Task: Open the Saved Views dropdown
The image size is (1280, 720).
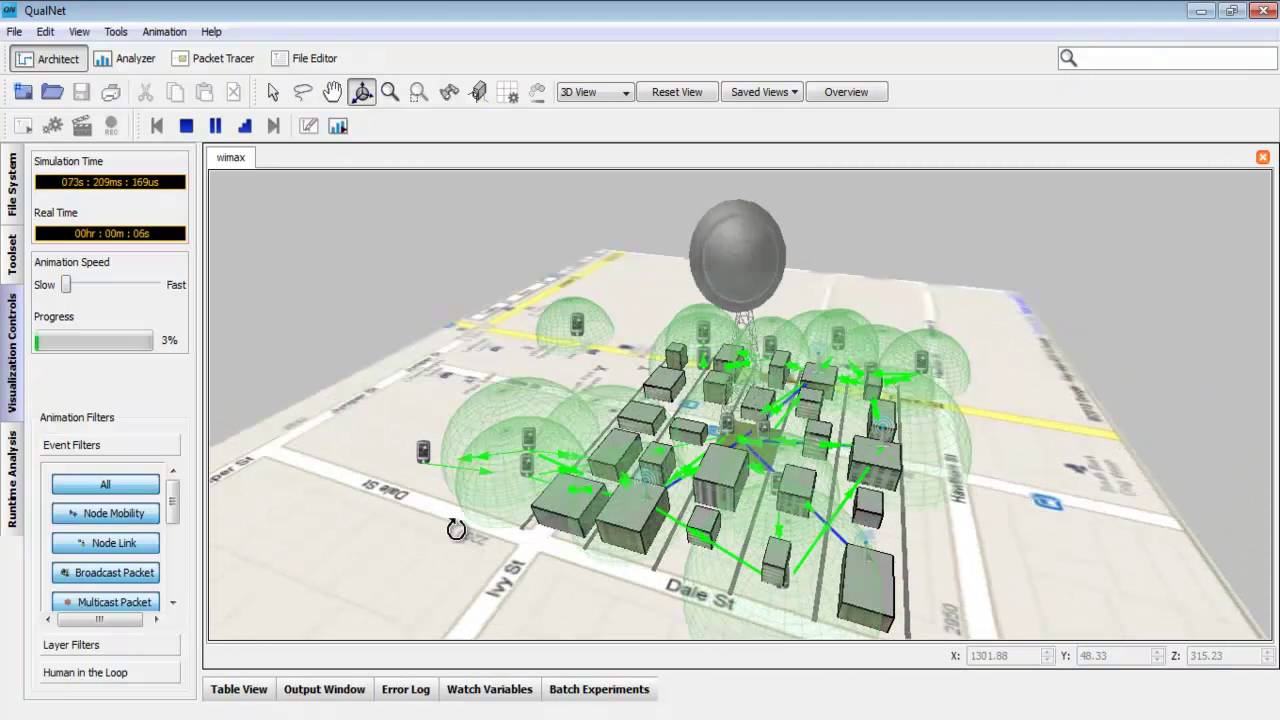Action: click(762, 92)
